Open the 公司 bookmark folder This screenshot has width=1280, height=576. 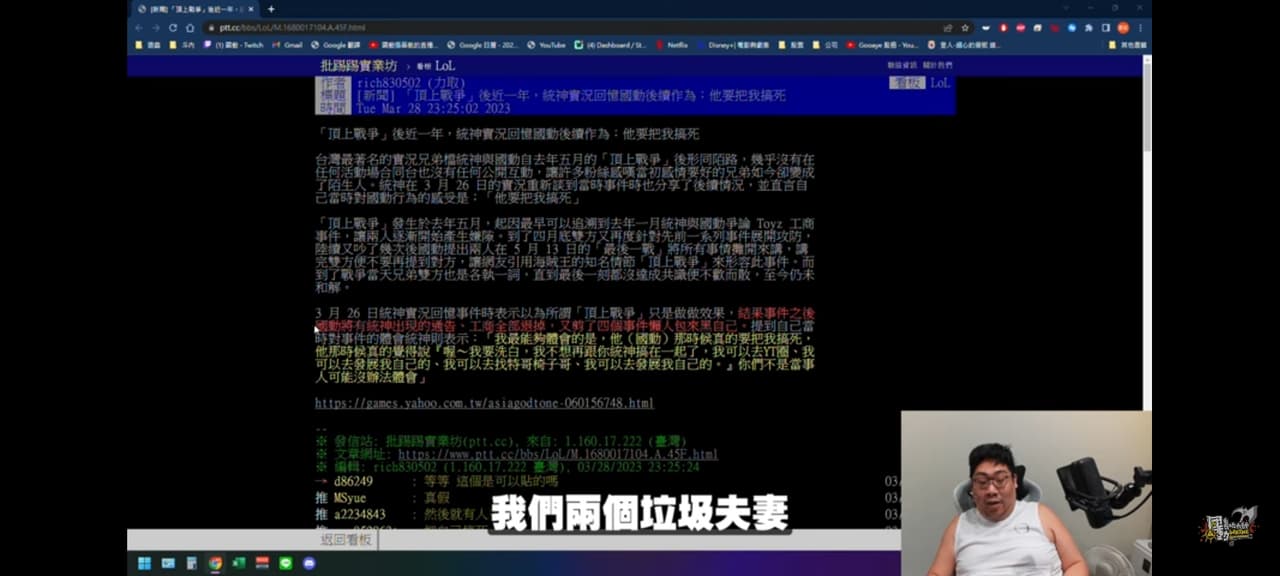pos(826,45)
